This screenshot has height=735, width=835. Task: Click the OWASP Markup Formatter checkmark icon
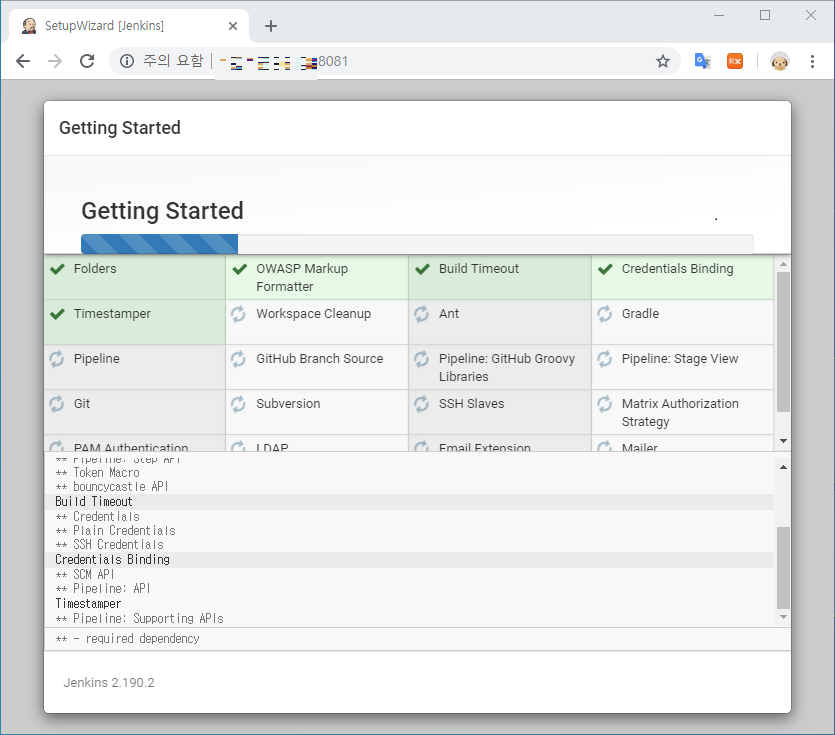pos(240,269)
